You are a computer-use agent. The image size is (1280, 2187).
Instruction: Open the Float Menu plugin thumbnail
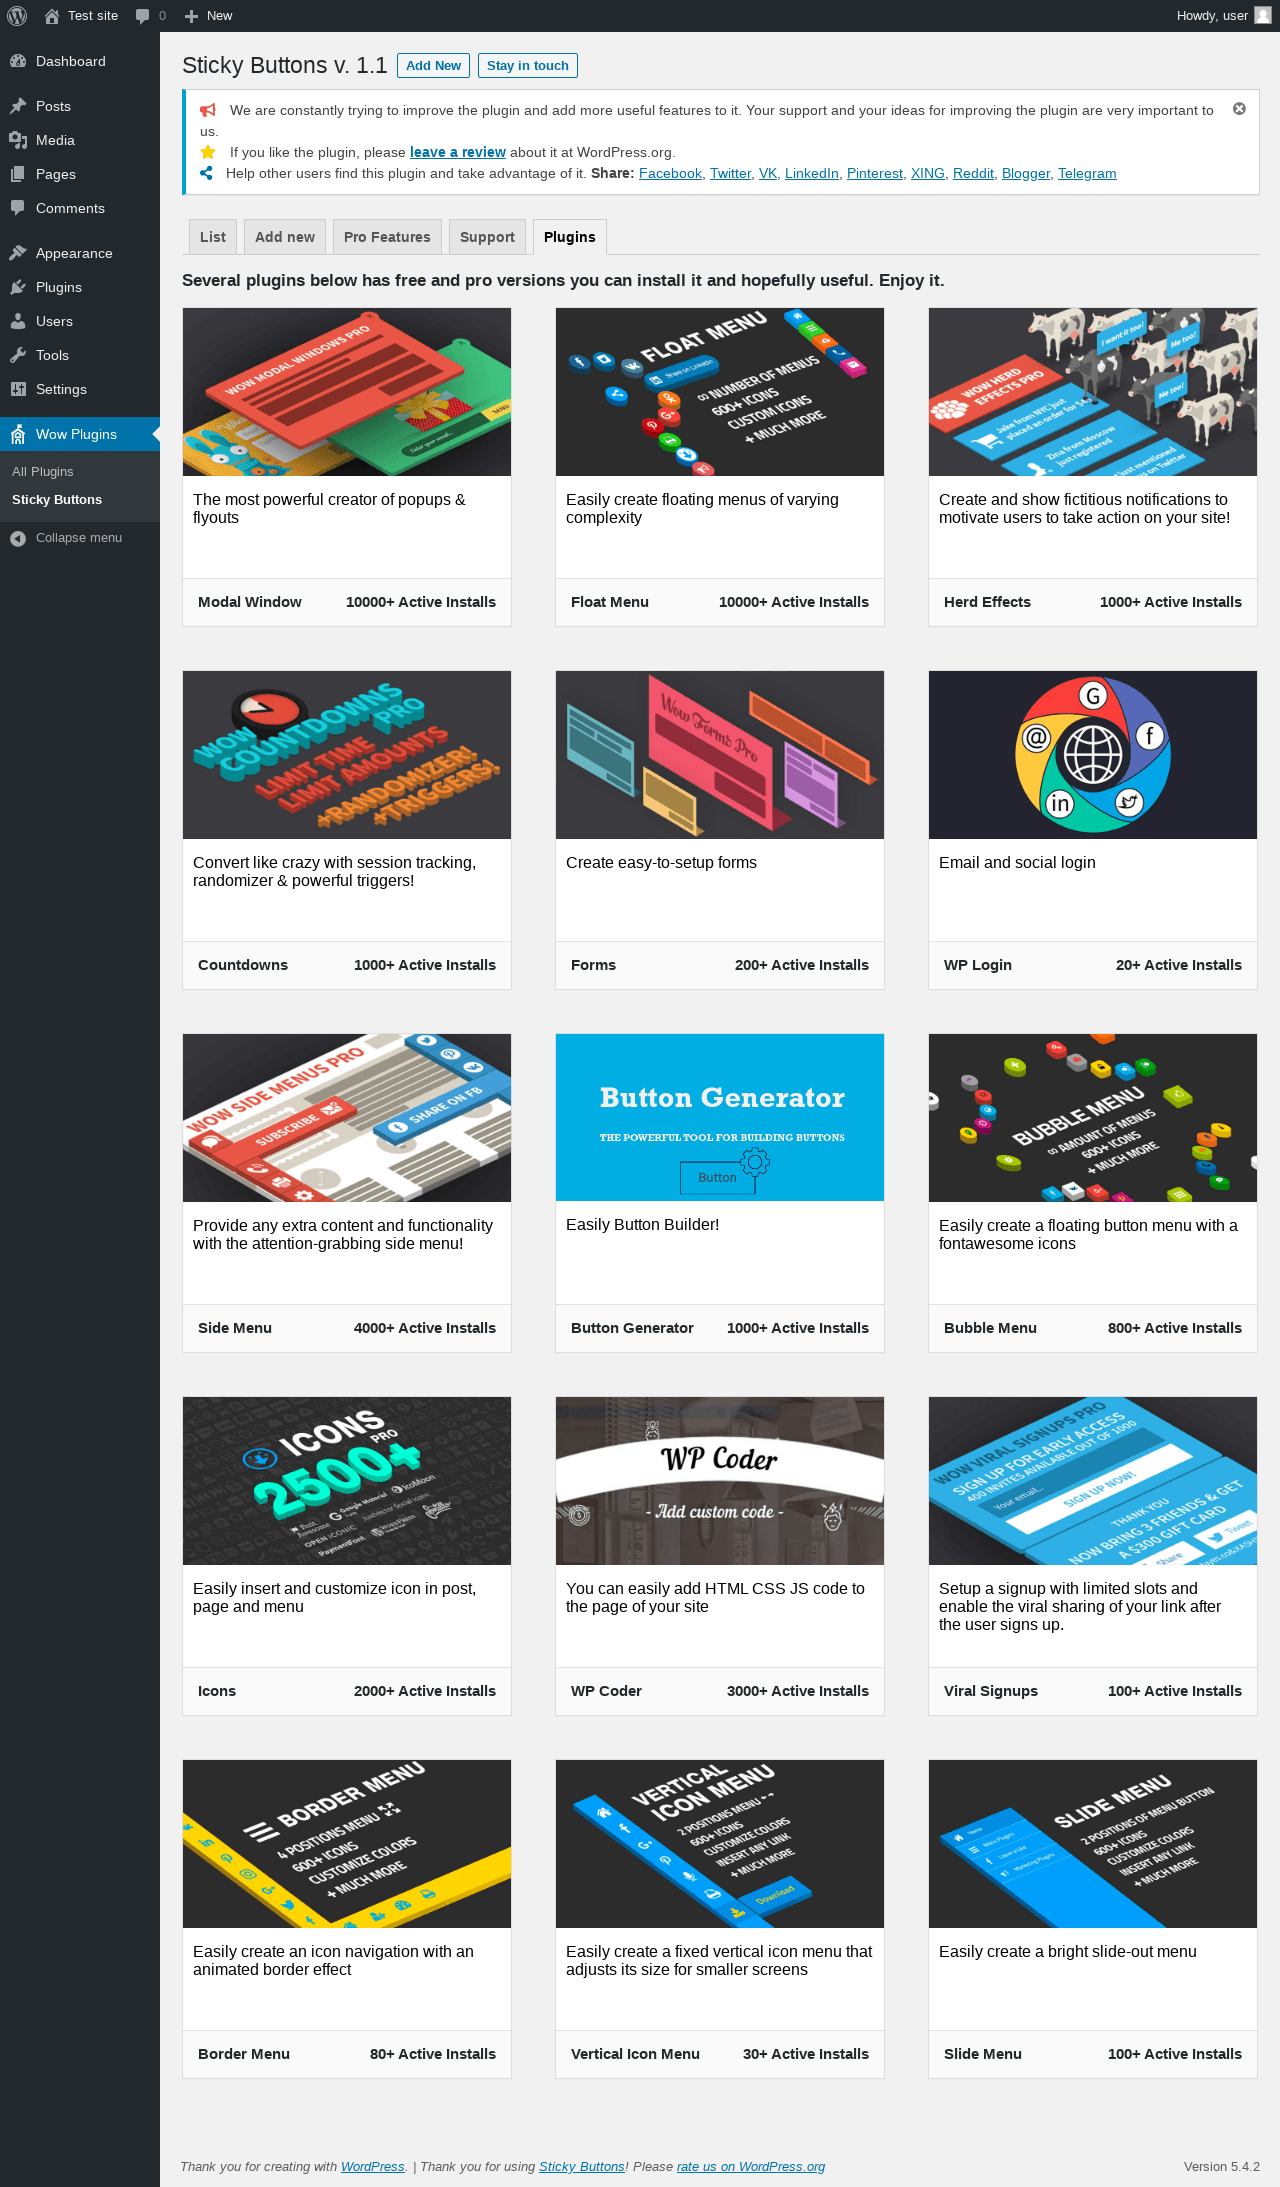[x=720, y=392]
